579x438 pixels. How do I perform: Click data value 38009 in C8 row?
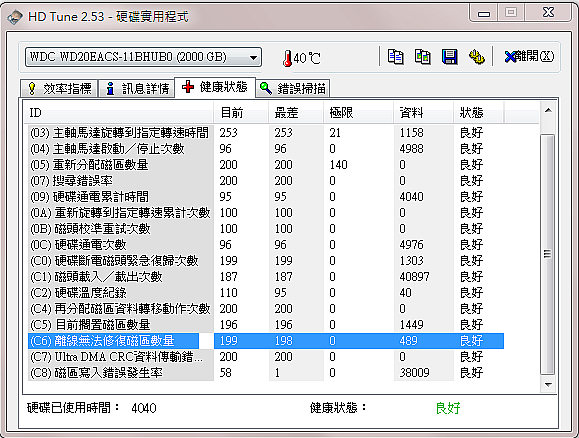point(414,373)
